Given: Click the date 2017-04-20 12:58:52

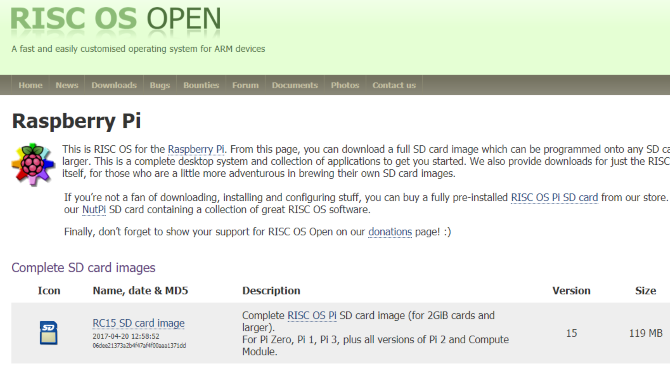Looking at the screenshot, I should click(126, 336).
